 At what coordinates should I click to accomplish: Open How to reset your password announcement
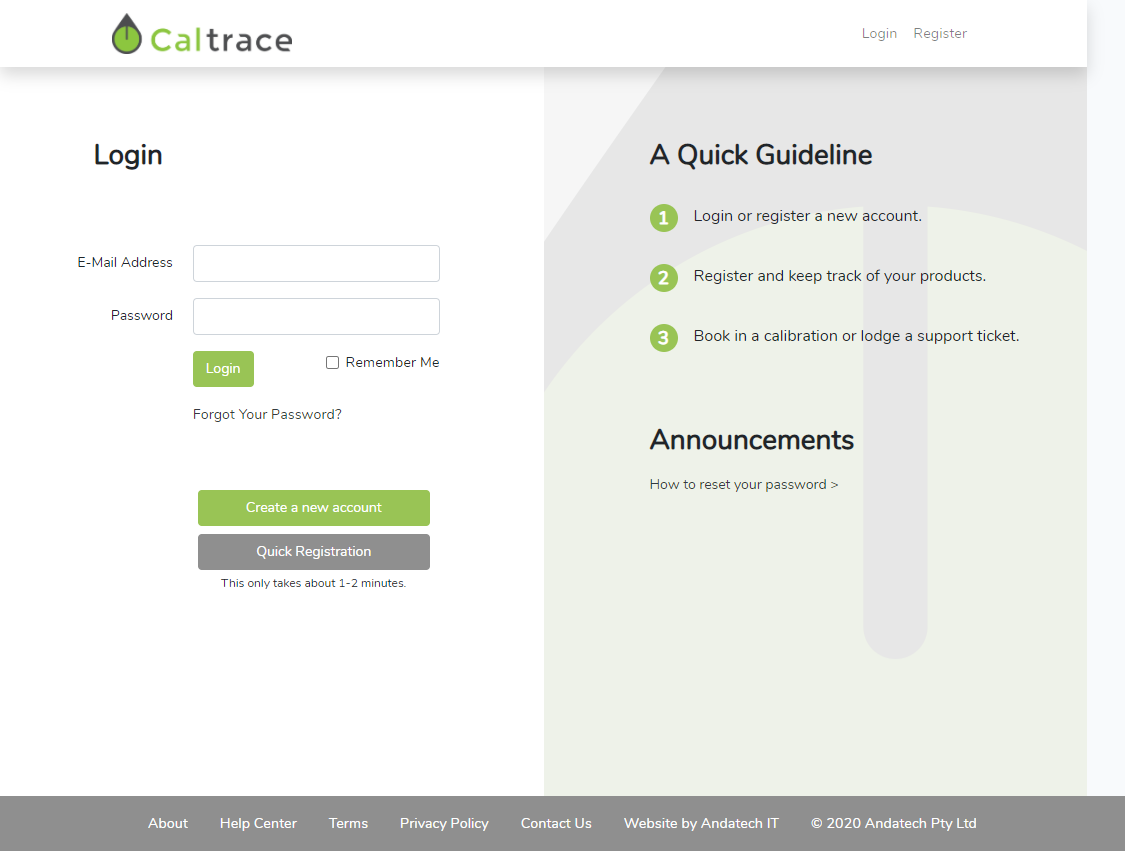point(744,484)
